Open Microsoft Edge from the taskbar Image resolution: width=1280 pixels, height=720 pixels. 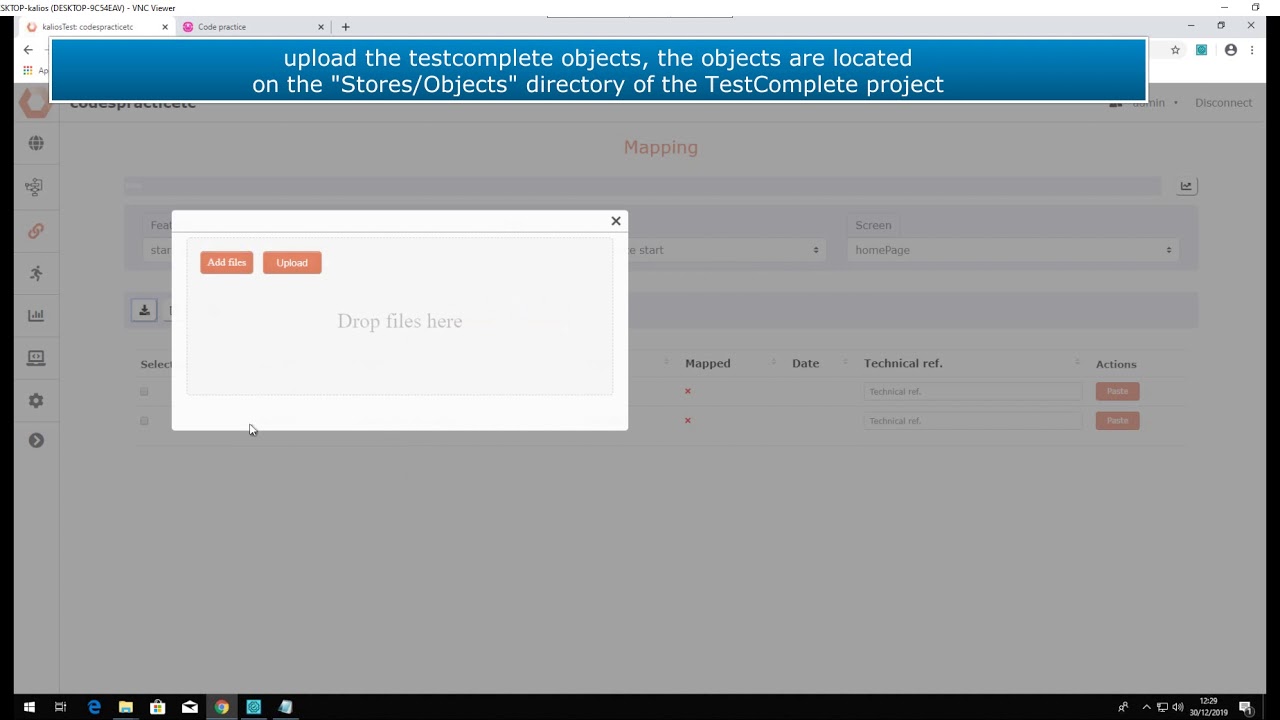coord(94,707)
